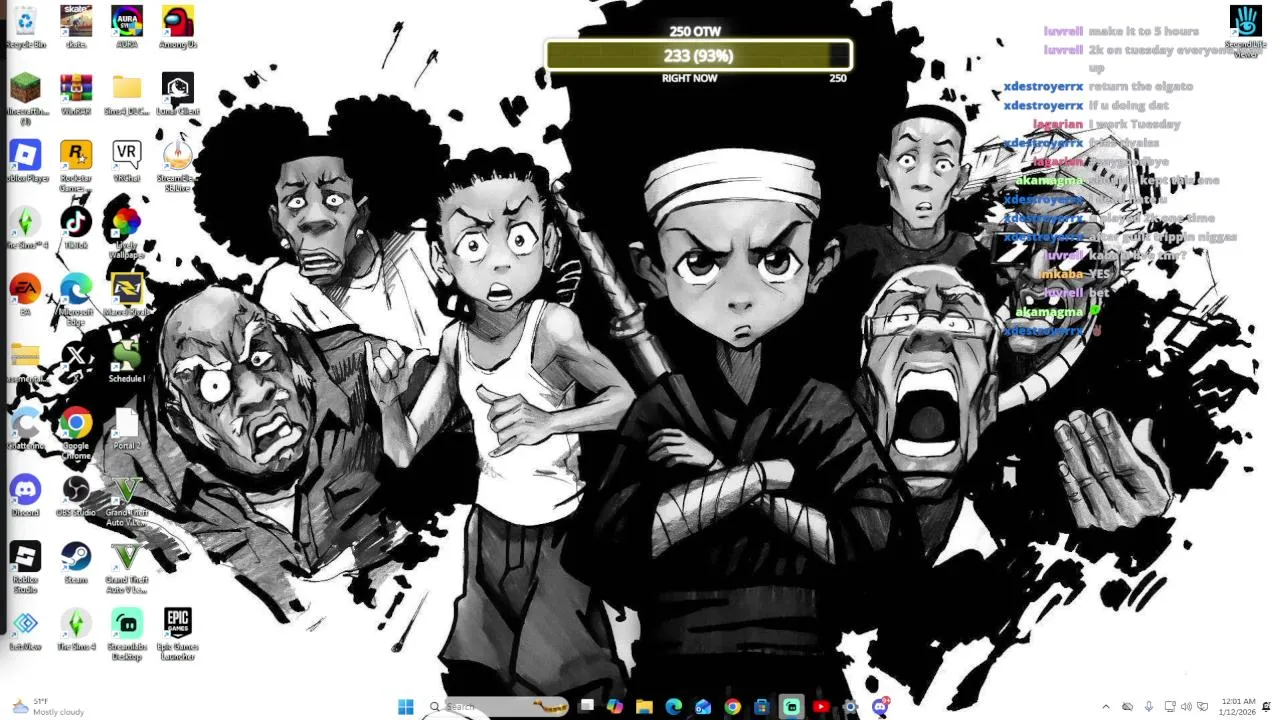Click luvrell's 'bet' chat message
The width and height of the screenshot is (1280, 720).
pos(1099,293)
